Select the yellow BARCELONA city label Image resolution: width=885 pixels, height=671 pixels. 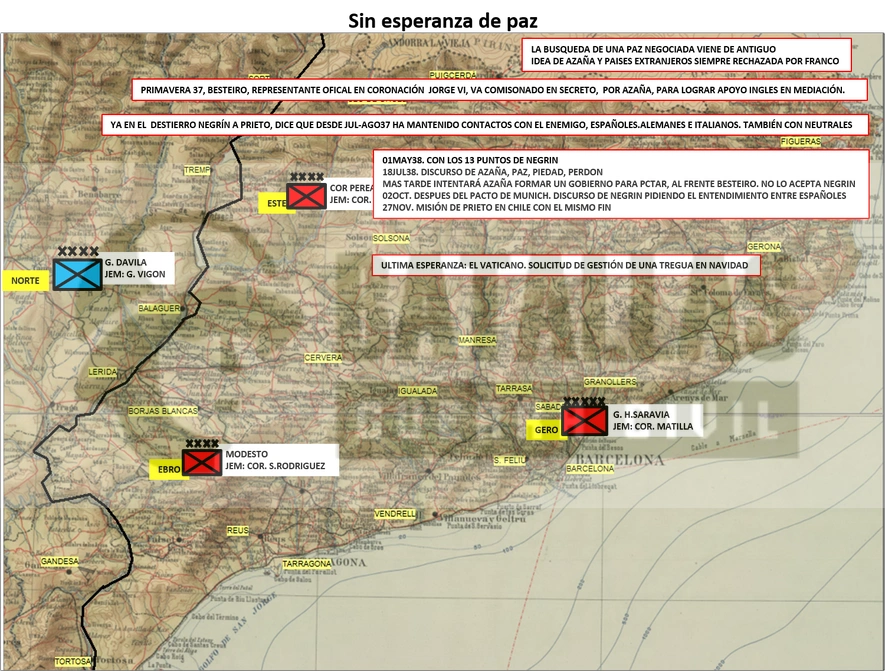point(590,469)
